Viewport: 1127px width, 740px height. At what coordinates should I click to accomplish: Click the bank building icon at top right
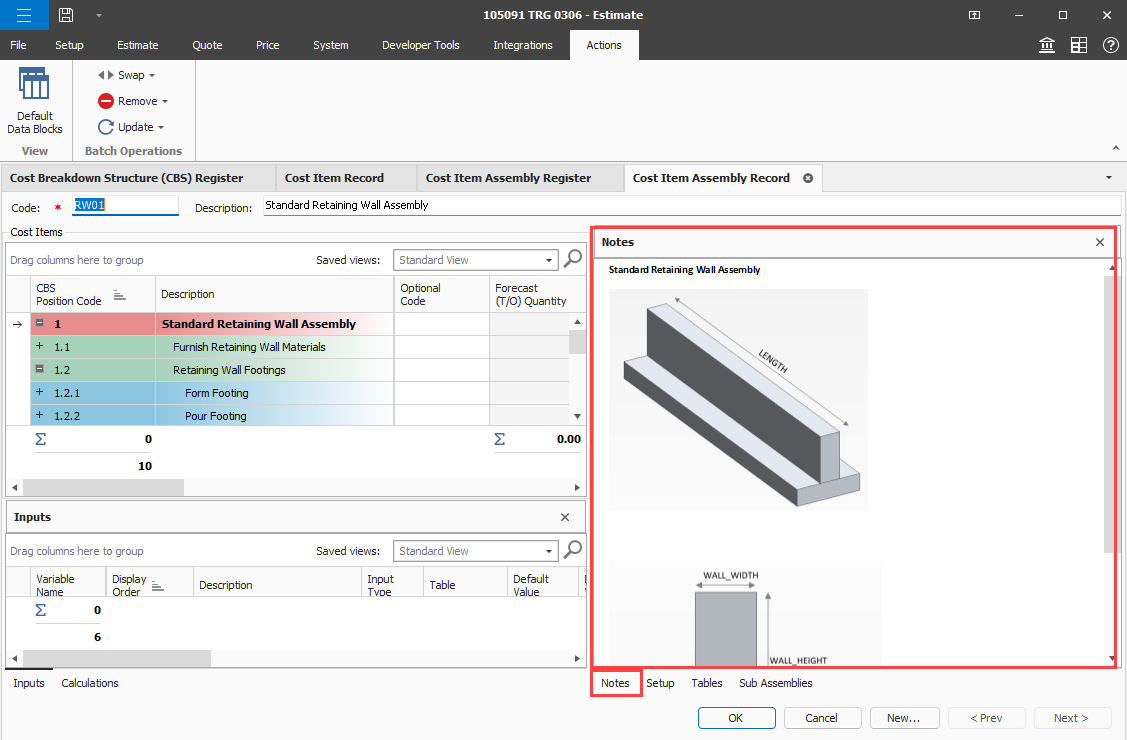1047,45
